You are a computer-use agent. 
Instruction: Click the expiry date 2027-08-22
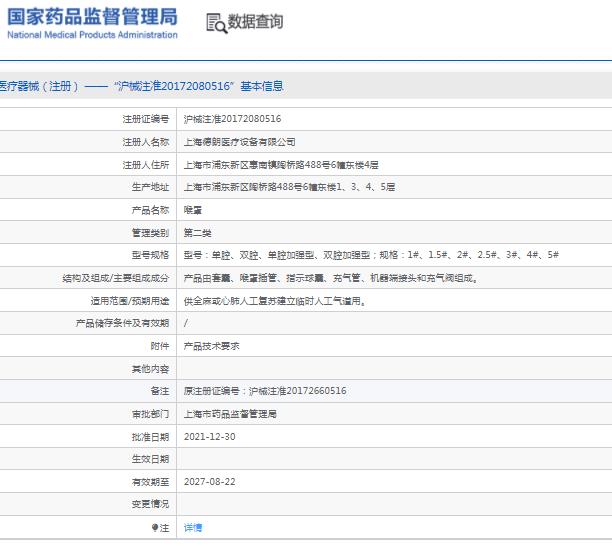(210, 481)
